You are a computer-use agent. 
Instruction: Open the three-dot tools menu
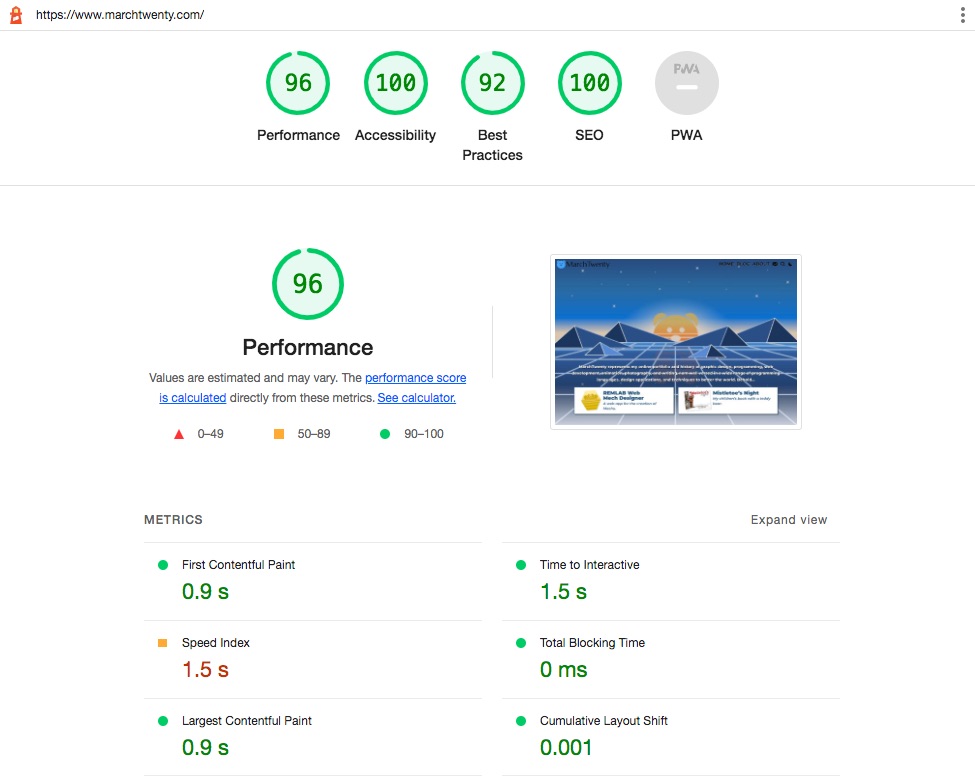click(x=962, y=15)
